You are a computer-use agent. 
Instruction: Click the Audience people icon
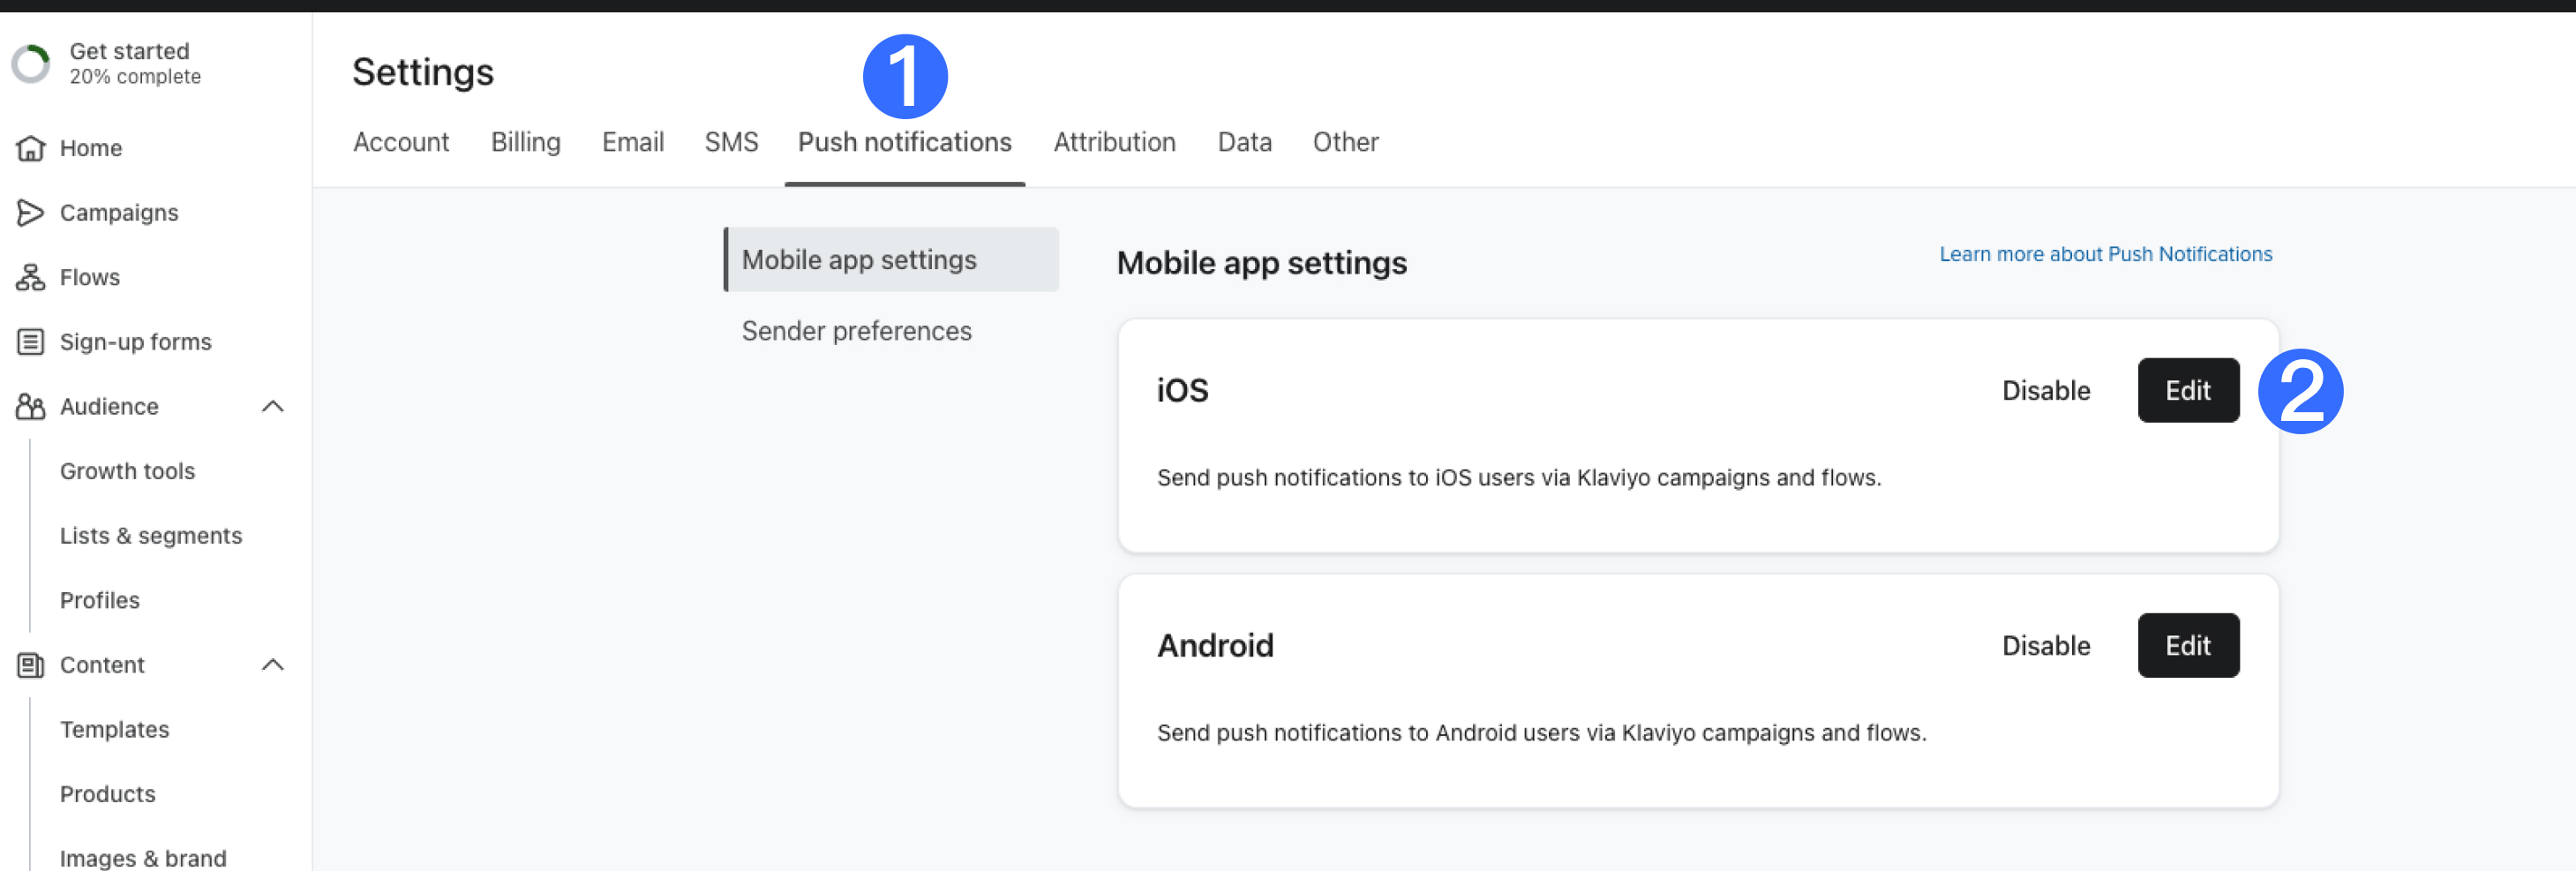point(30,406)
